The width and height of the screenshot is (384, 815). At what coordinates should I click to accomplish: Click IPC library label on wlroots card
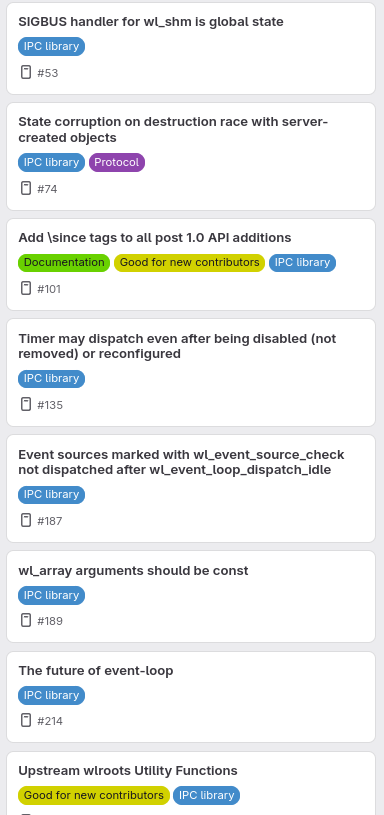tap(206, 795)
